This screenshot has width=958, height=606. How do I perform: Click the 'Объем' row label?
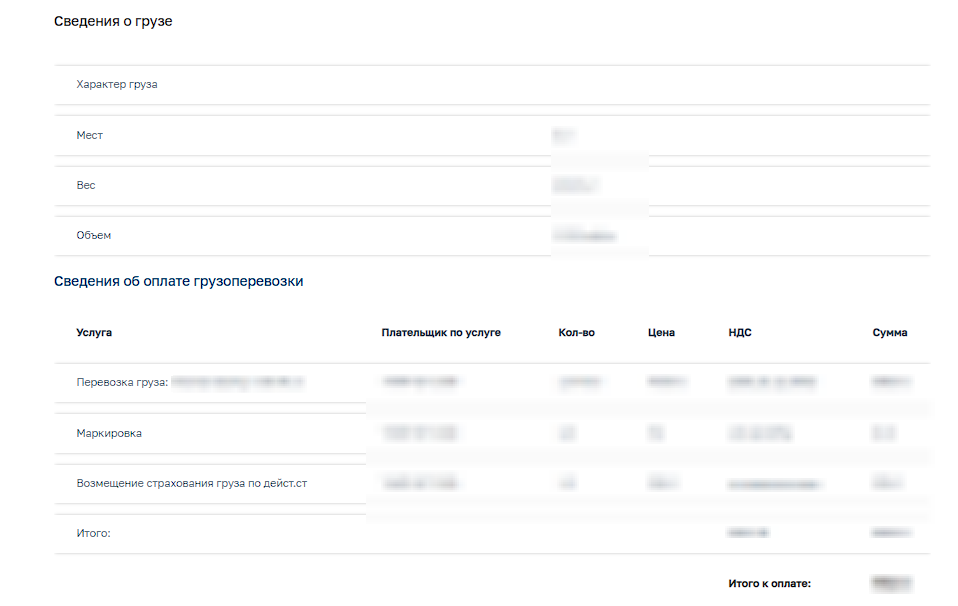(x=94, y=235)
